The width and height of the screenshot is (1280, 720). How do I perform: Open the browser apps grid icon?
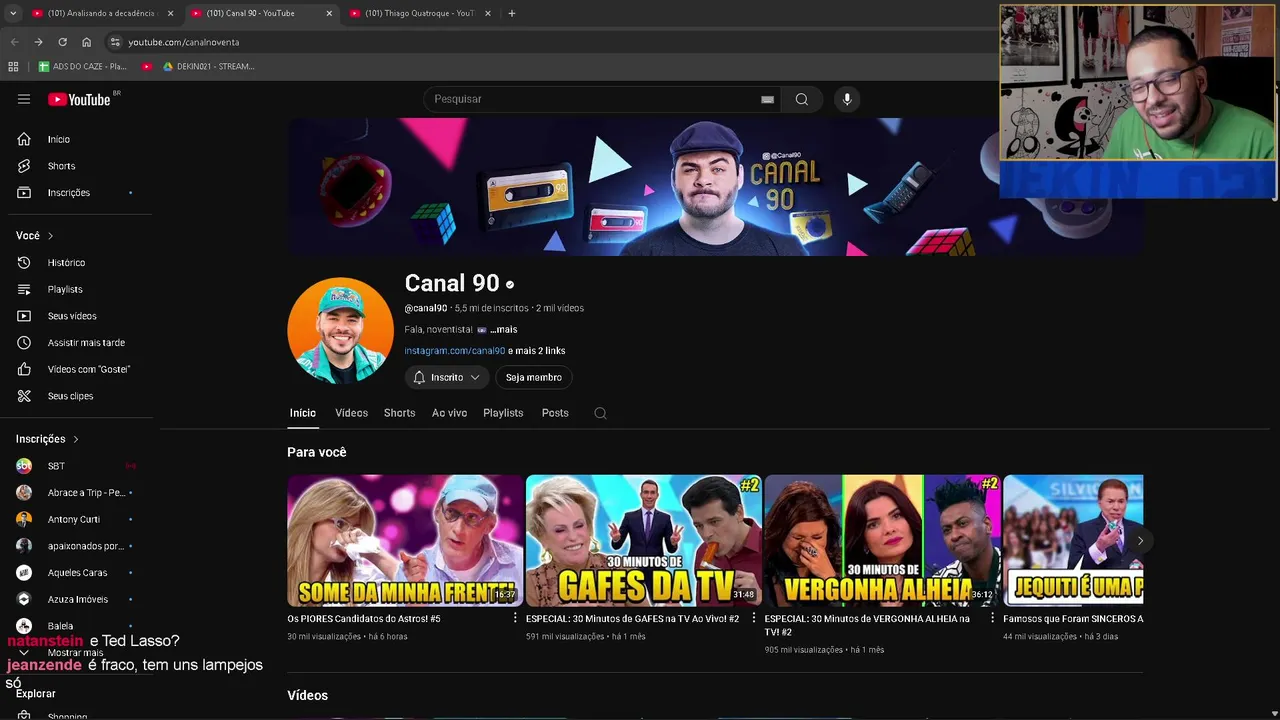[x=13, y=66]
